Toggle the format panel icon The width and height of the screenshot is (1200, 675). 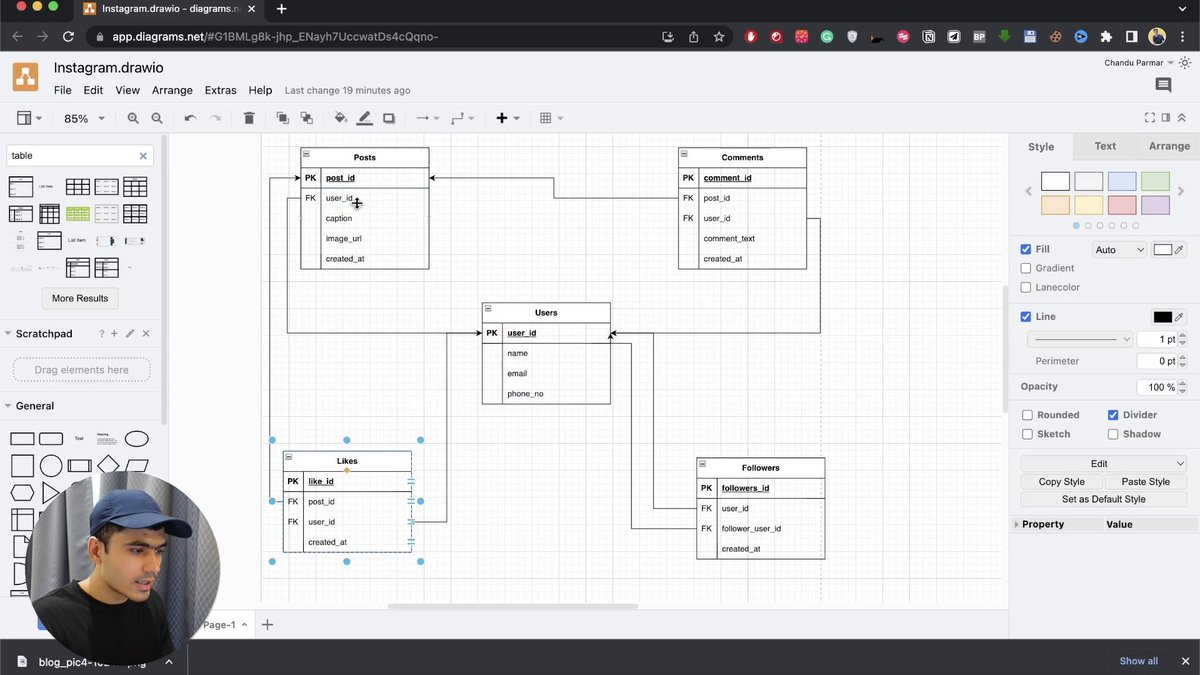(1166, 118)
